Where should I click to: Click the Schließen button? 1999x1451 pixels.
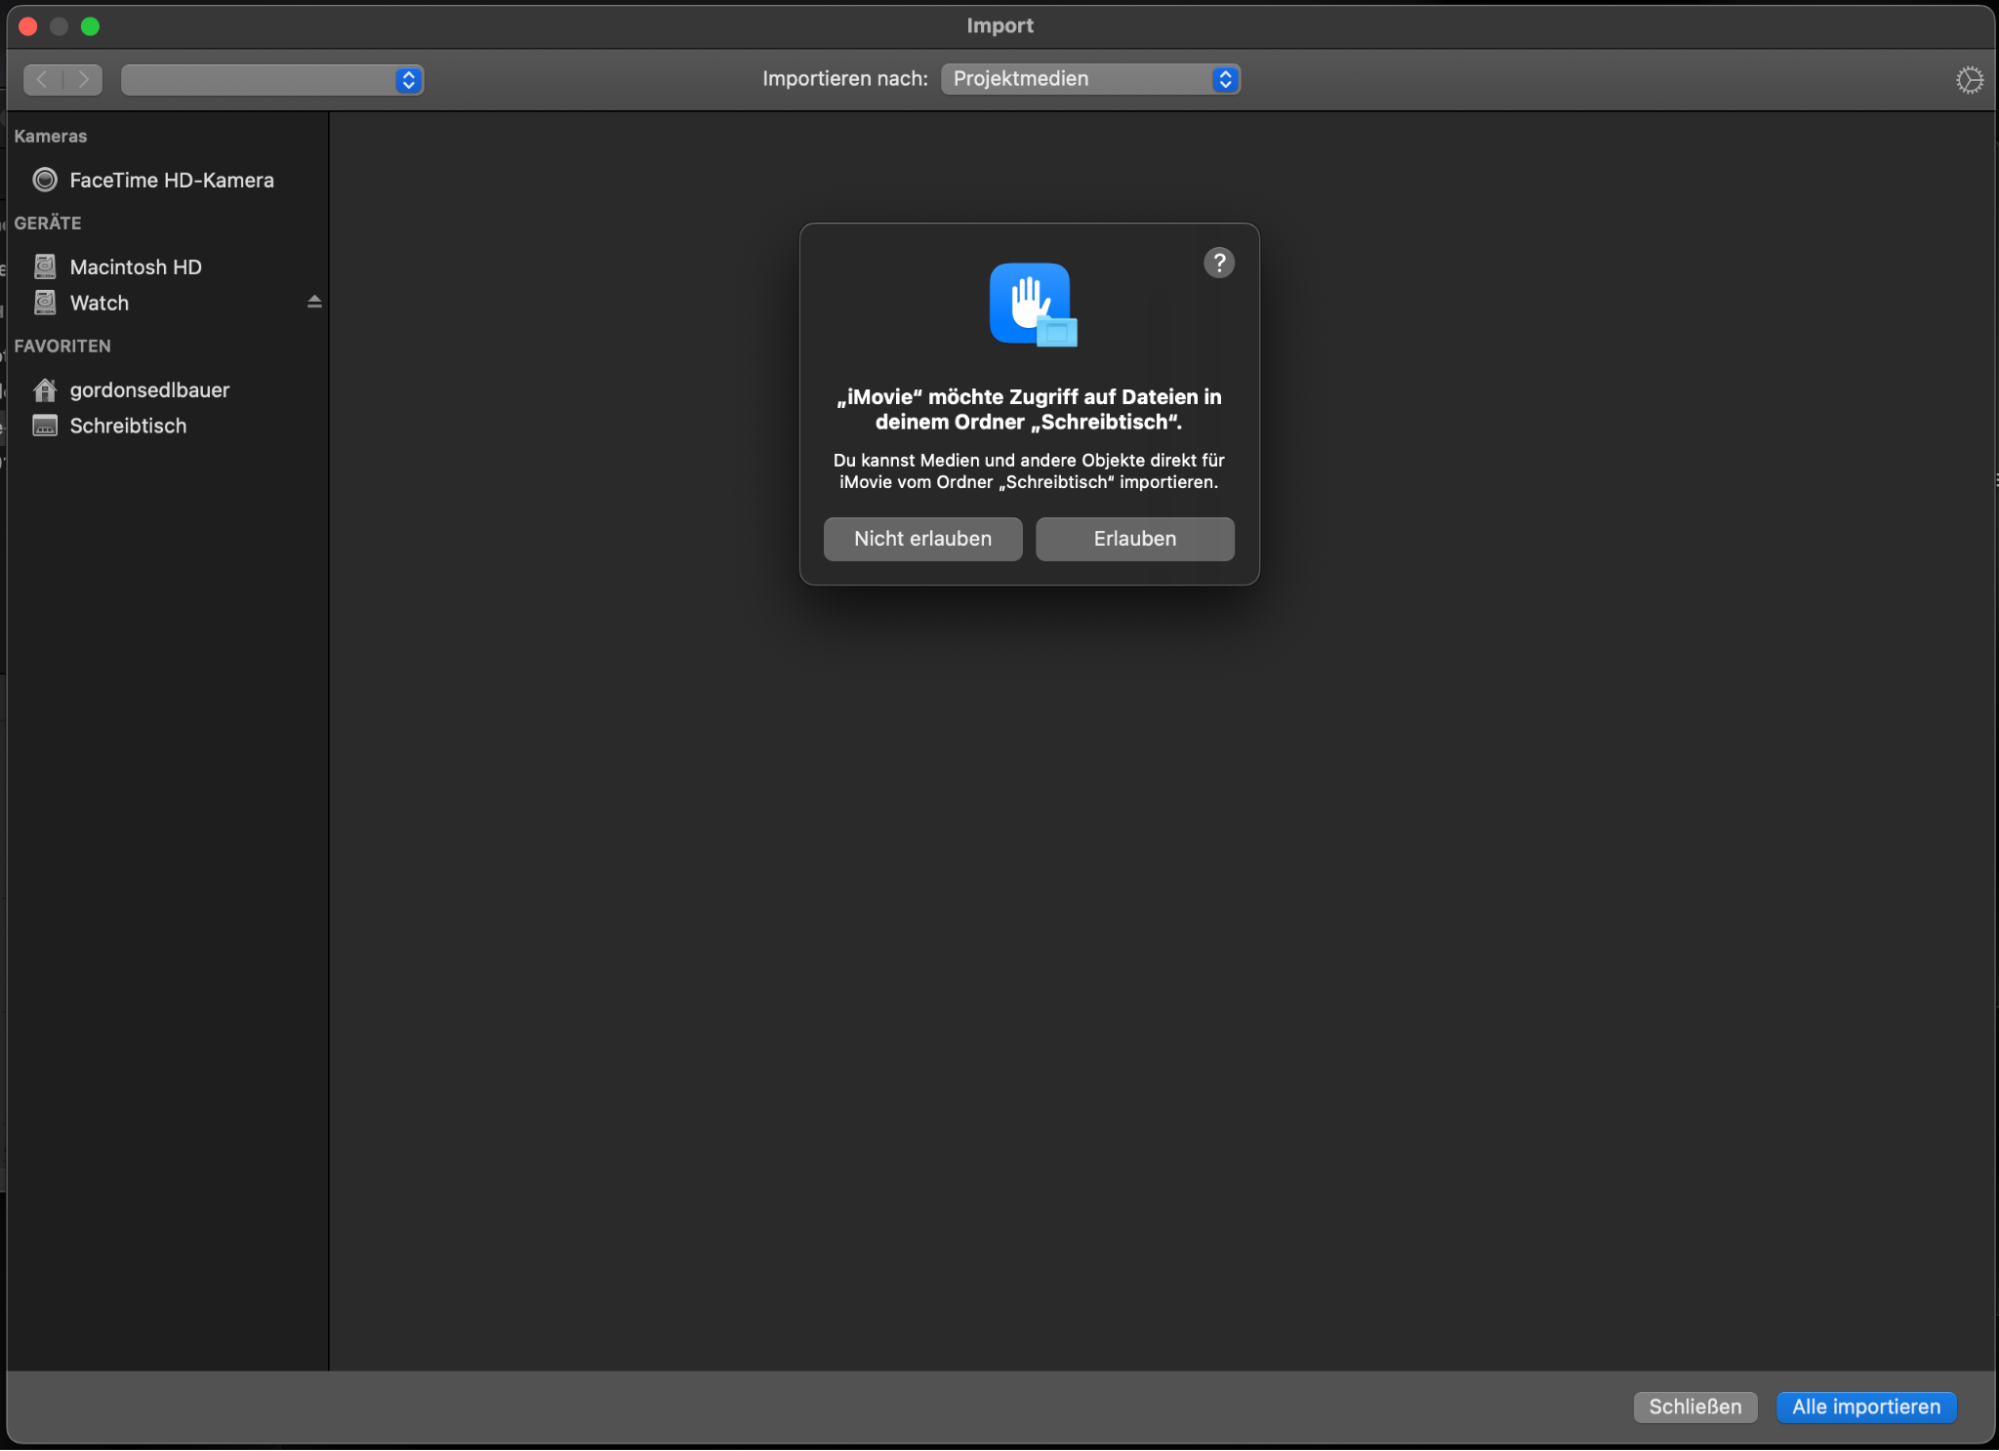click(1695, 1407)
